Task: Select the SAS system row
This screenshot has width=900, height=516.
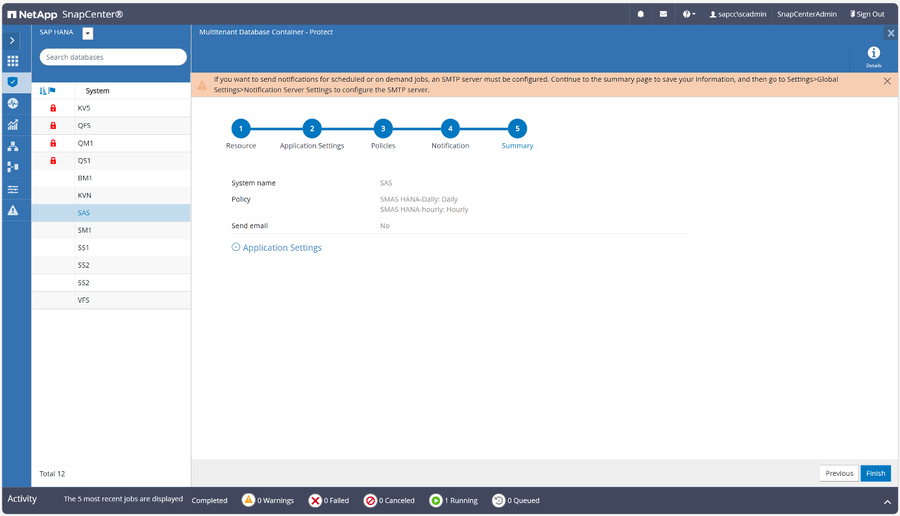Action: click(111, 212)
